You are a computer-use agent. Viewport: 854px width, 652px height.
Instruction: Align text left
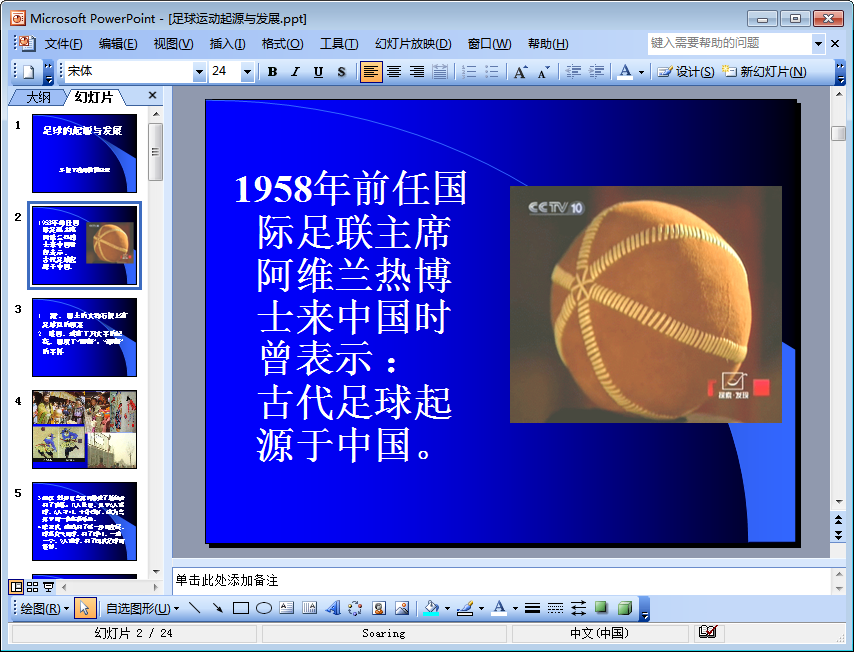[370, 71]
